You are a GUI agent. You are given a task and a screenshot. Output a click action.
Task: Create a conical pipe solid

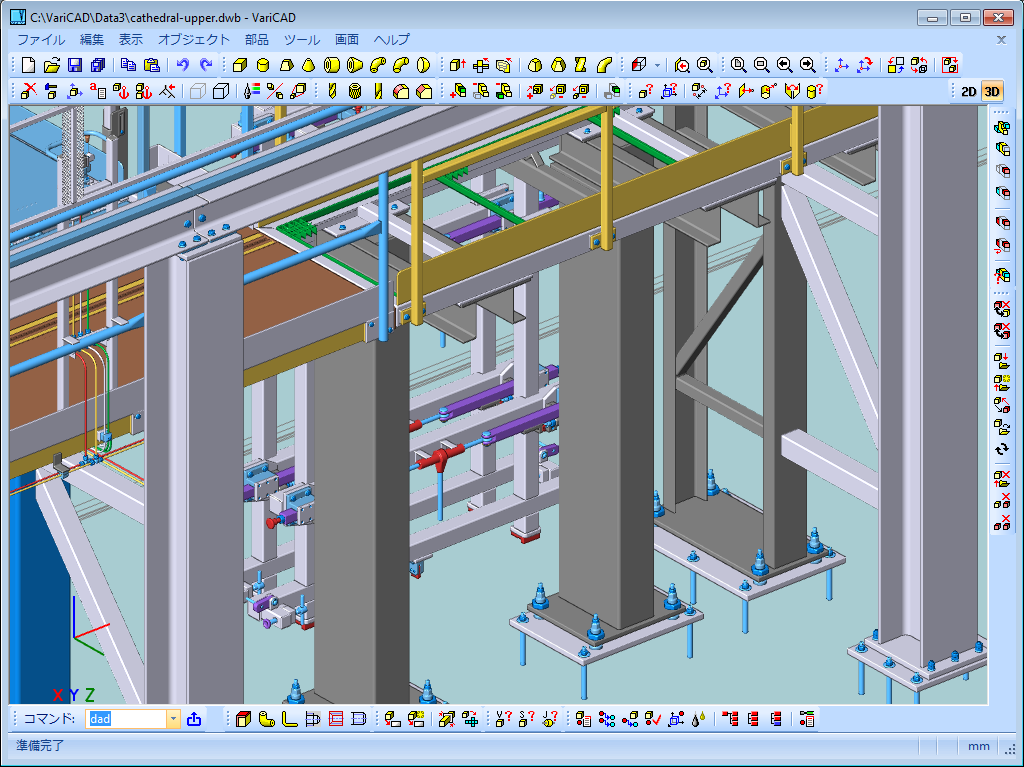tap(355, 65)
